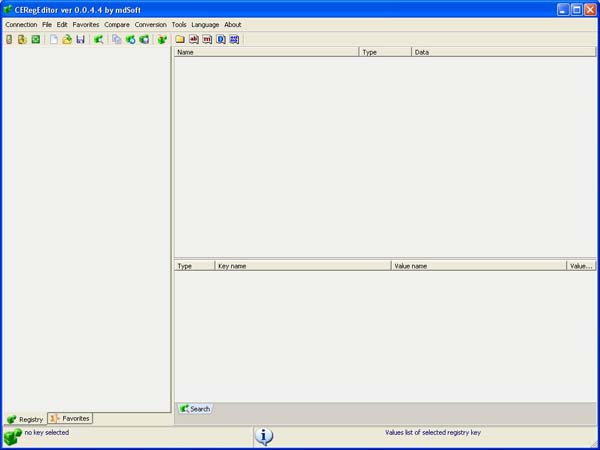Sort values by the Name column header
The image size is (600, 450).
pyautogui.click(x=266, y=51)
